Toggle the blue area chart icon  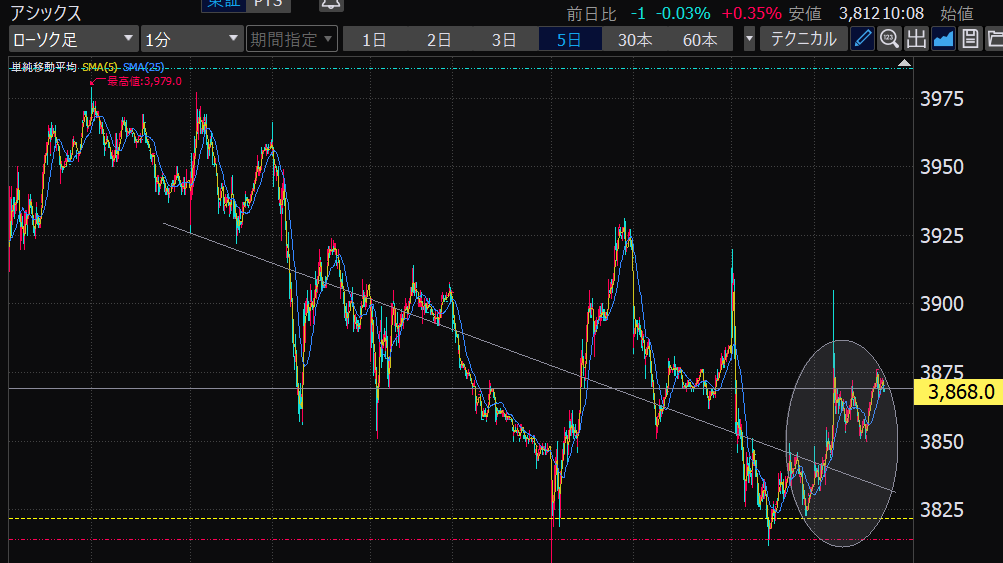(x=943, y=40)
